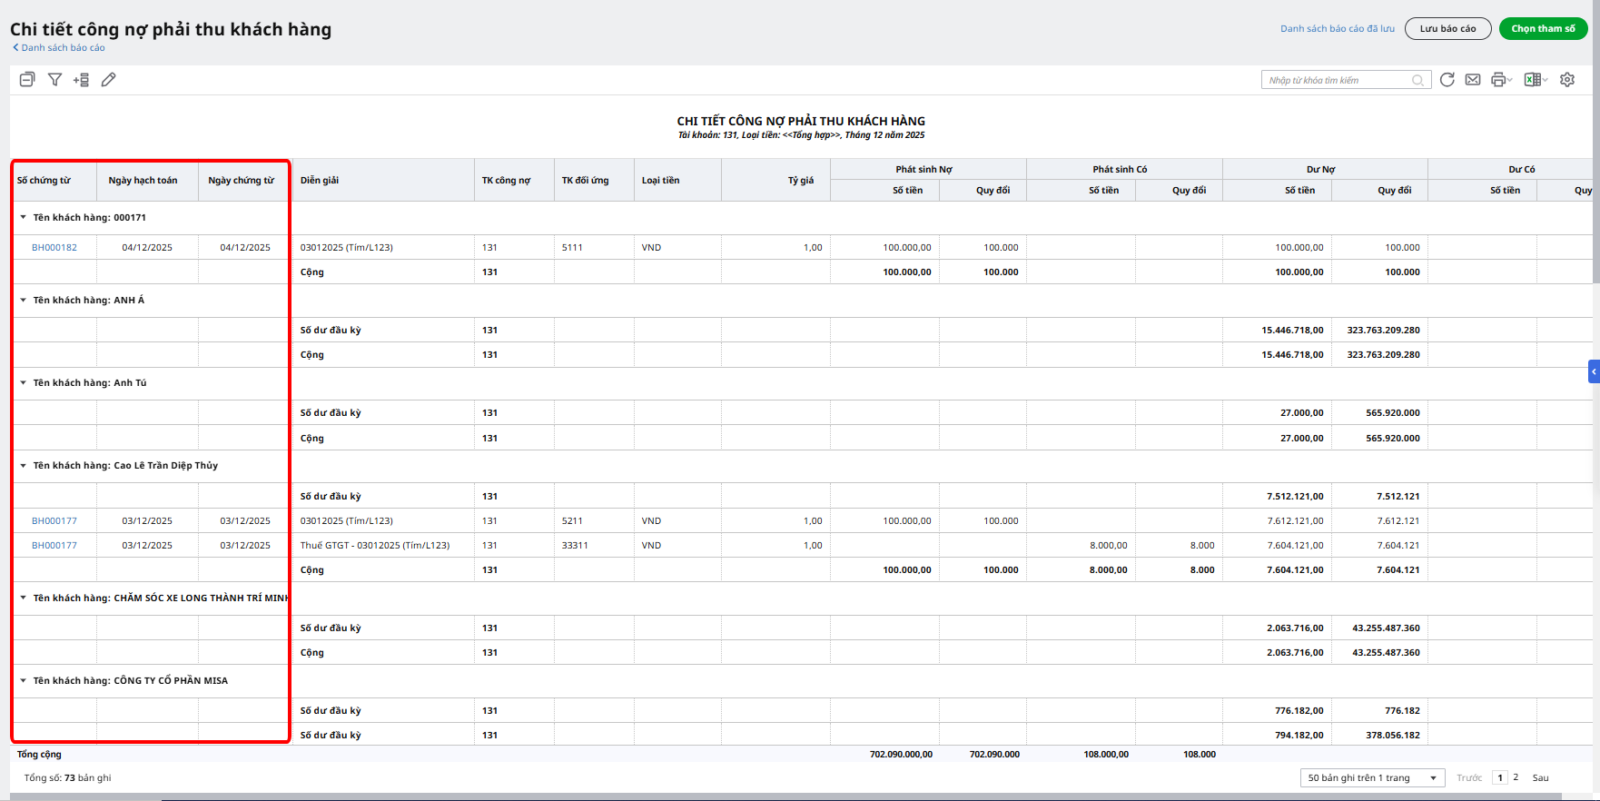Open voucher BH000182 link
The height and width of the screenshot is (801, 1600).
pos(54,247)
